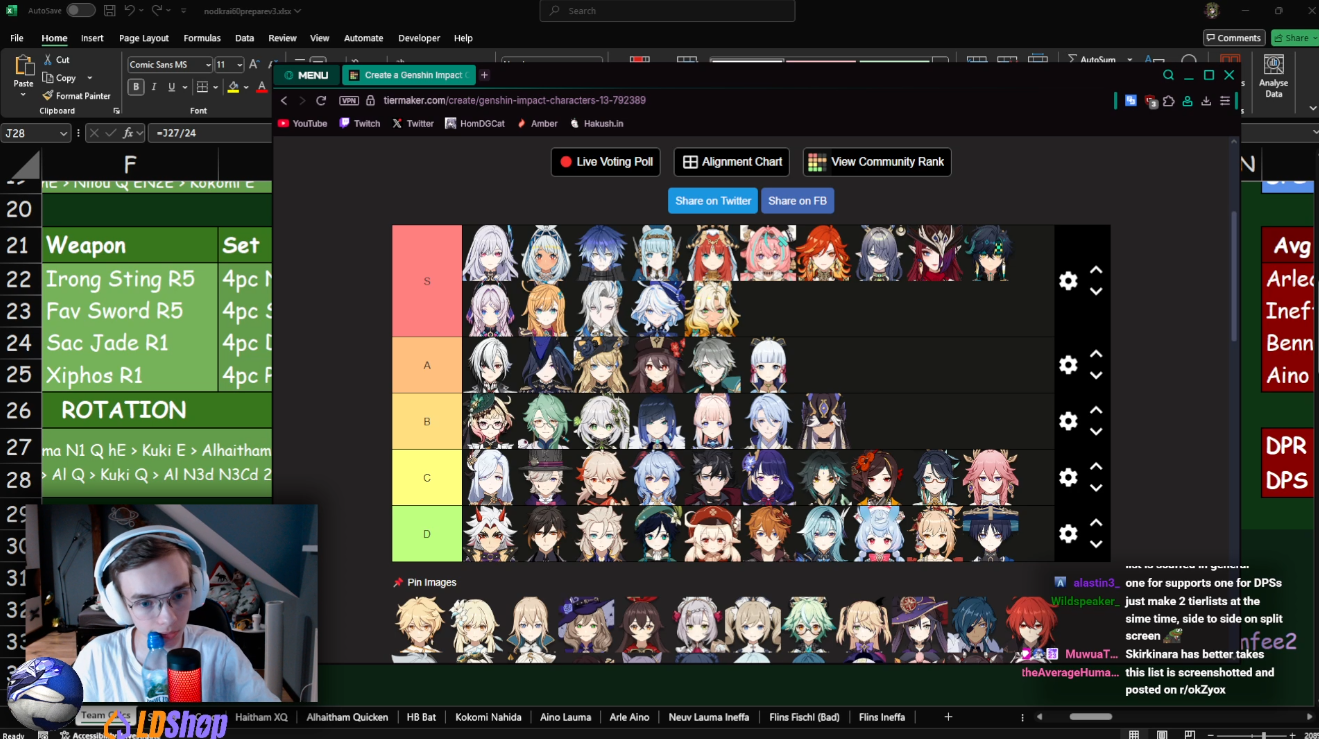1319x739 pixels.
Task: Apply cell borders with the borders icon
Action: 202,87
